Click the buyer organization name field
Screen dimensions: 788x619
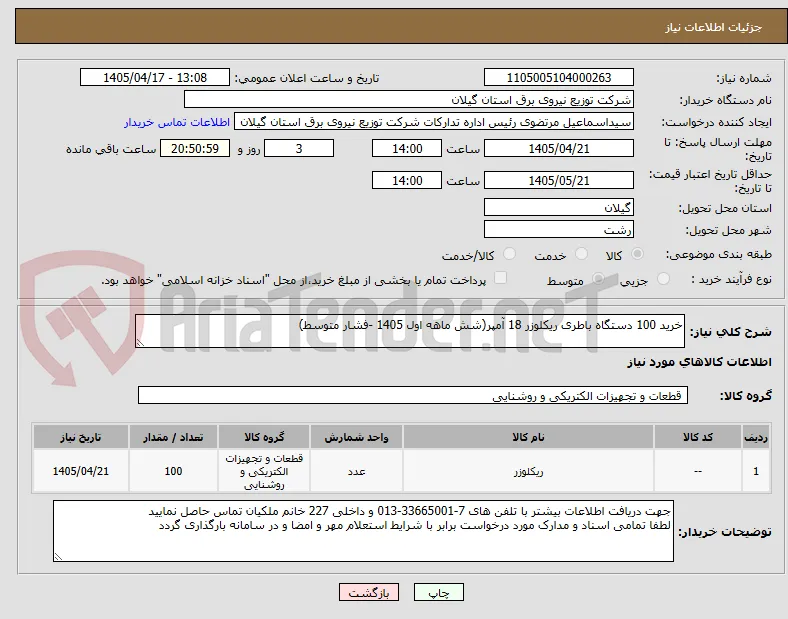409,99
